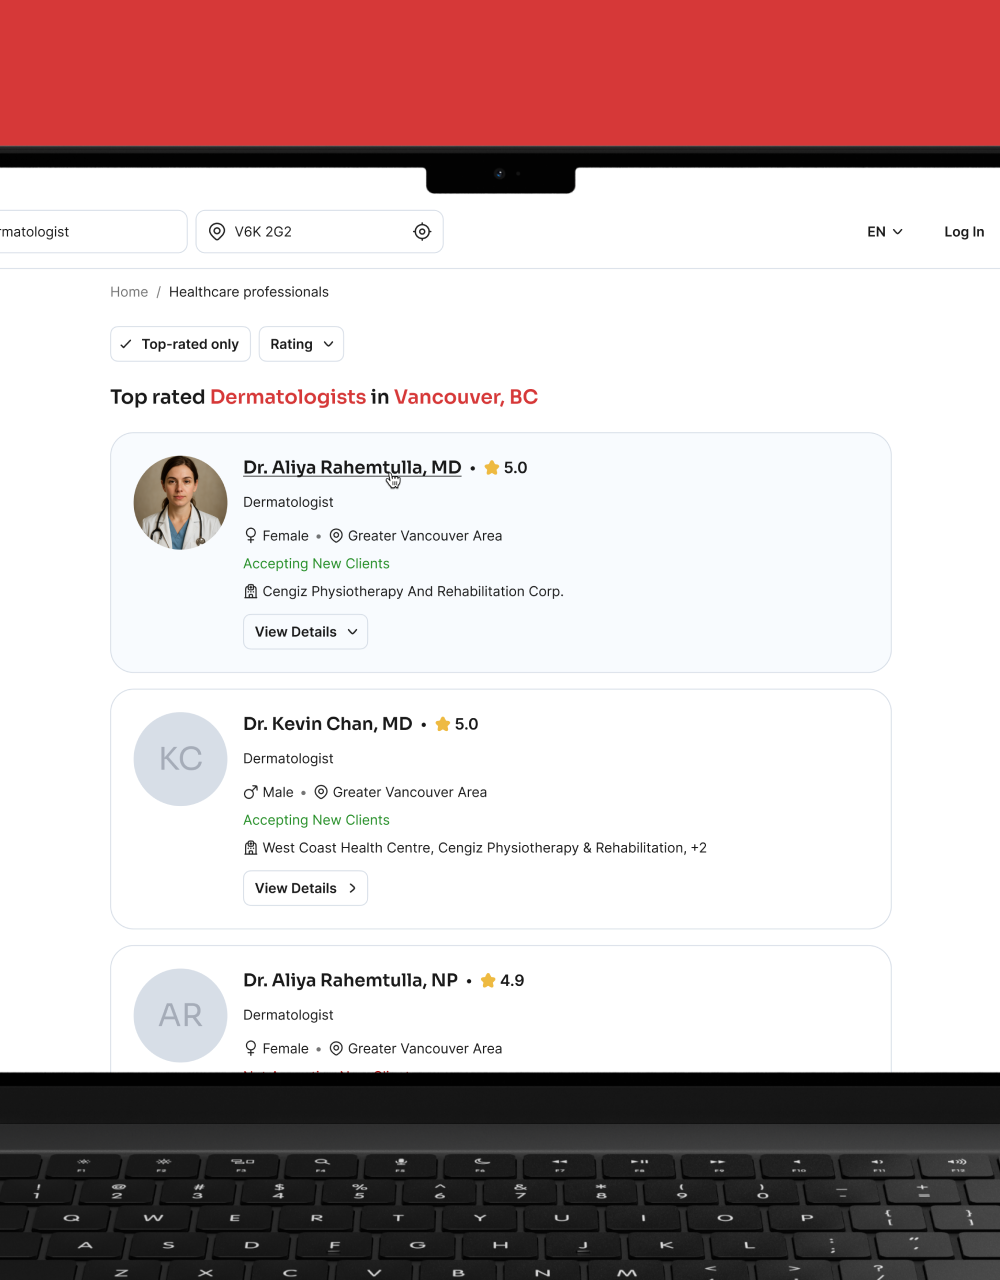Click the KC initials avatar
The image size is (1000, 1280).
[181, 759]
